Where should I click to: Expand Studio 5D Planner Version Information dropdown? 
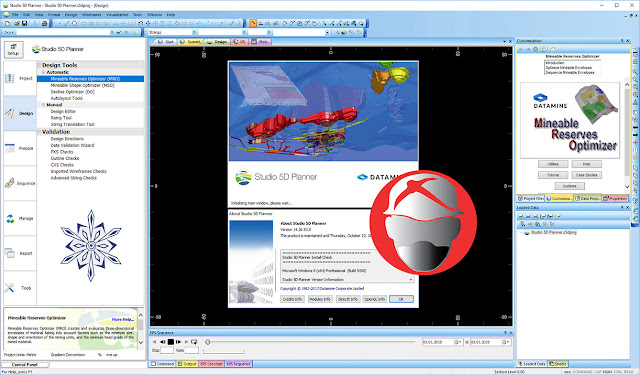point(411,280)
